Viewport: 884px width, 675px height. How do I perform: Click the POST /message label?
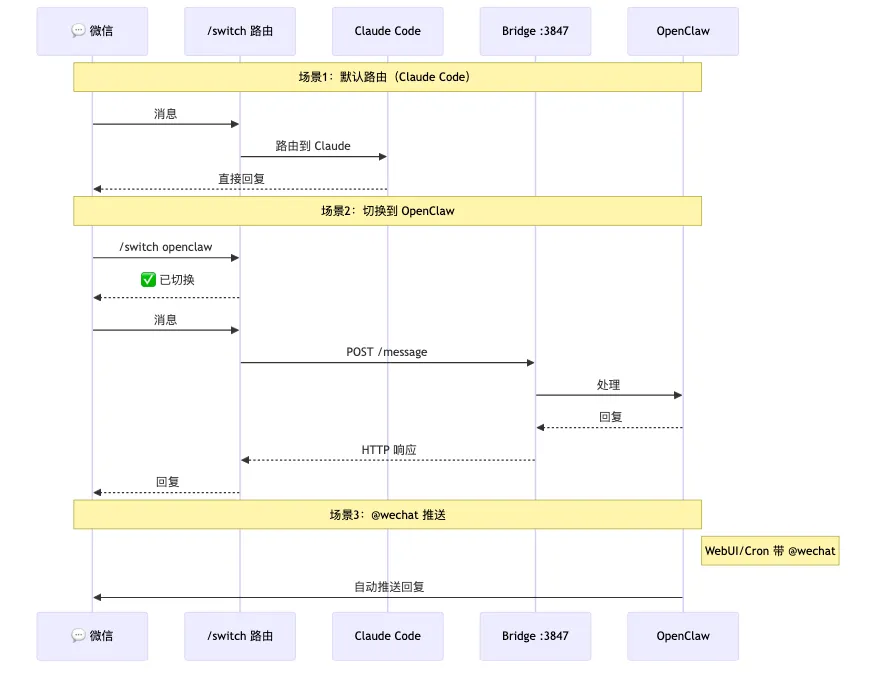click(387, 352)
